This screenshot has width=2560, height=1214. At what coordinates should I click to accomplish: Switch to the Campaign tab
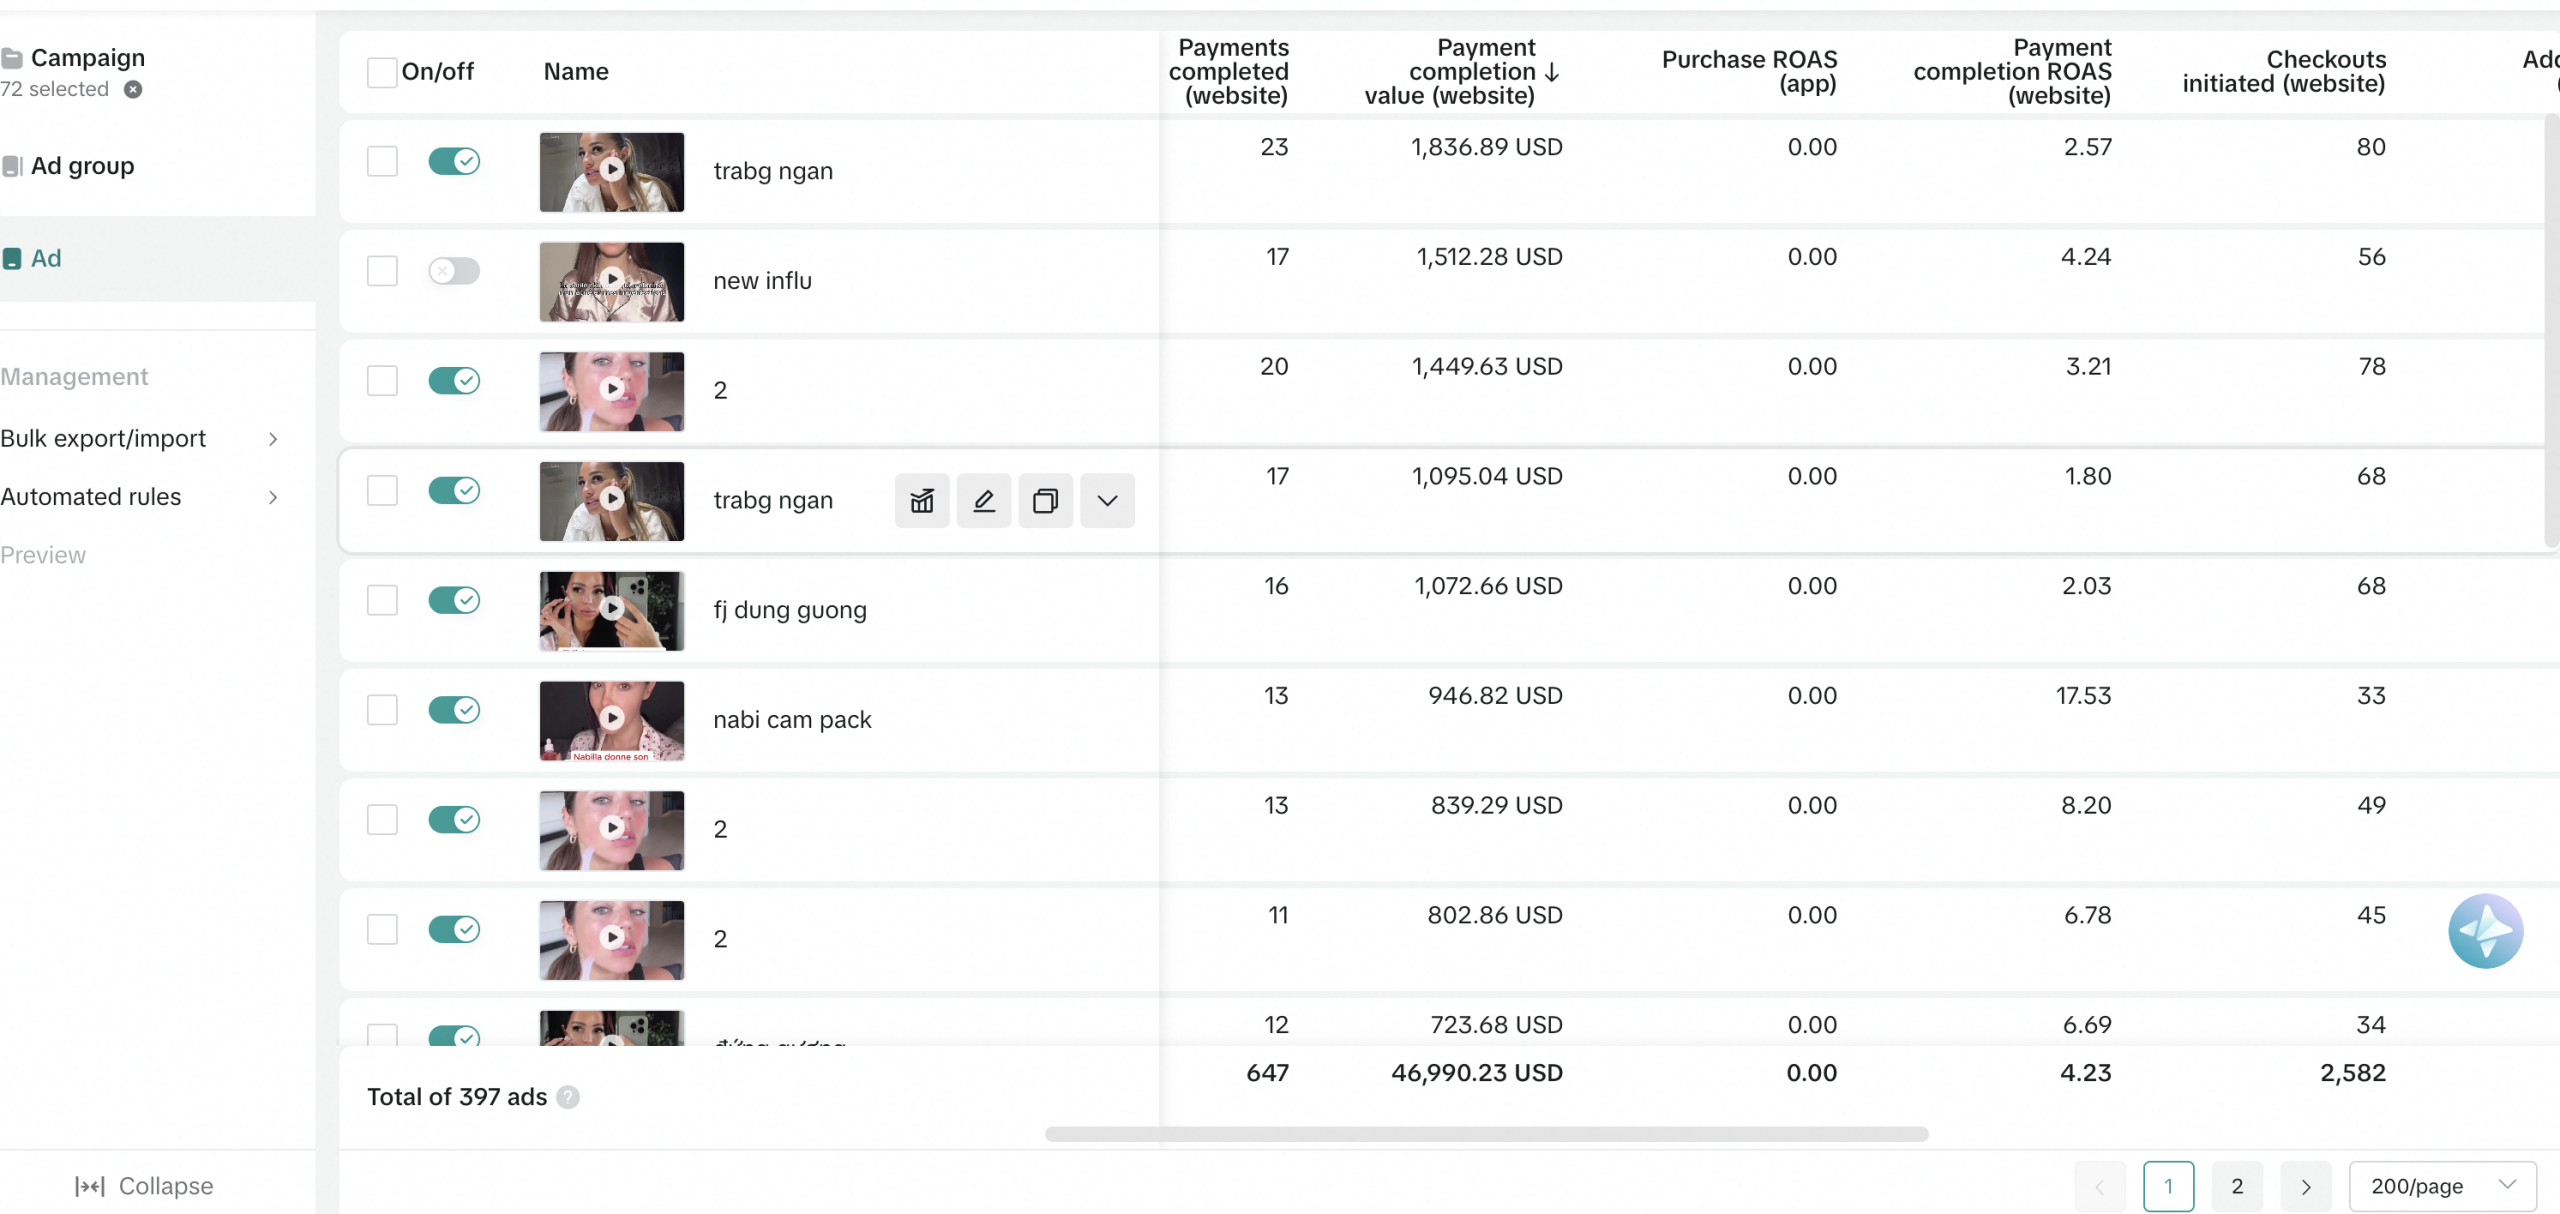[x=87, y=58]
